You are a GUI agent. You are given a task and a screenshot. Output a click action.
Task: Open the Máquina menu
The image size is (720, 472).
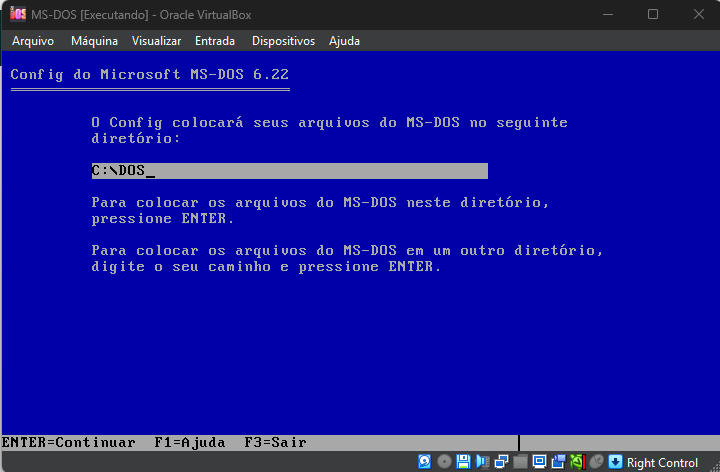[x=94, y=41]
